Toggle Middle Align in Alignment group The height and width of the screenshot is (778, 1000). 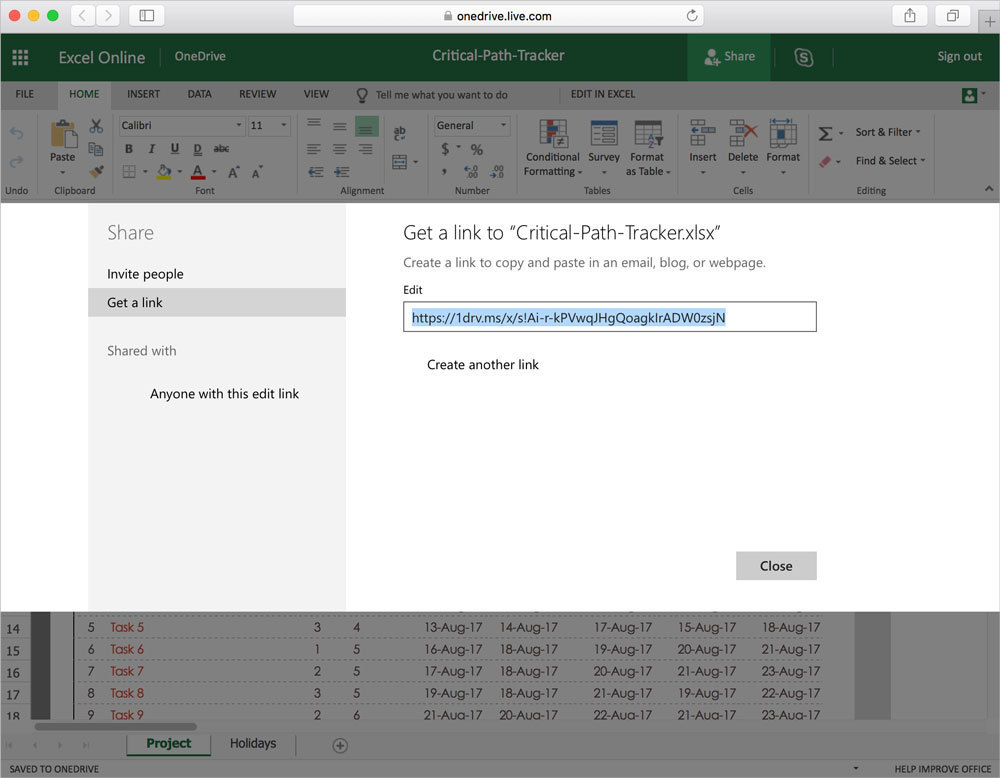point(339,126)
